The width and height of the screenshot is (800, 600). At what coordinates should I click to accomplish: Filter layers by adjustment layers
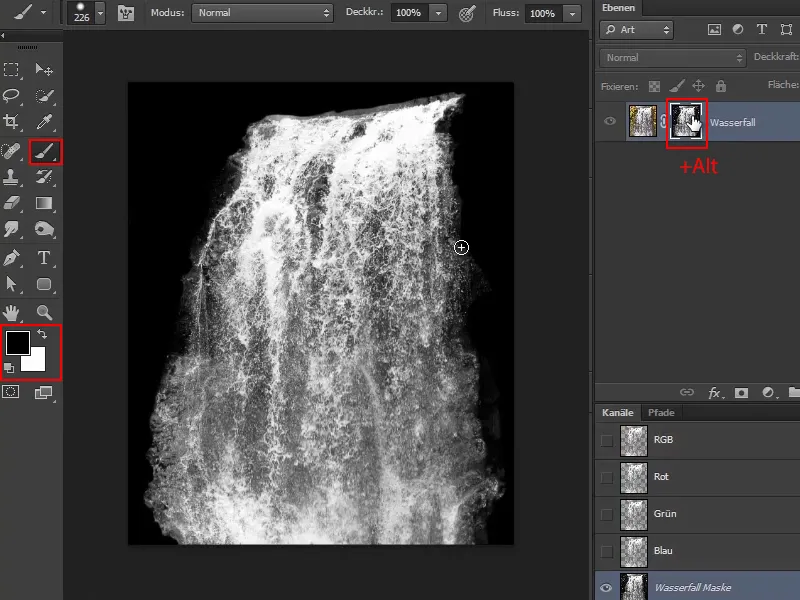[738, 30]
